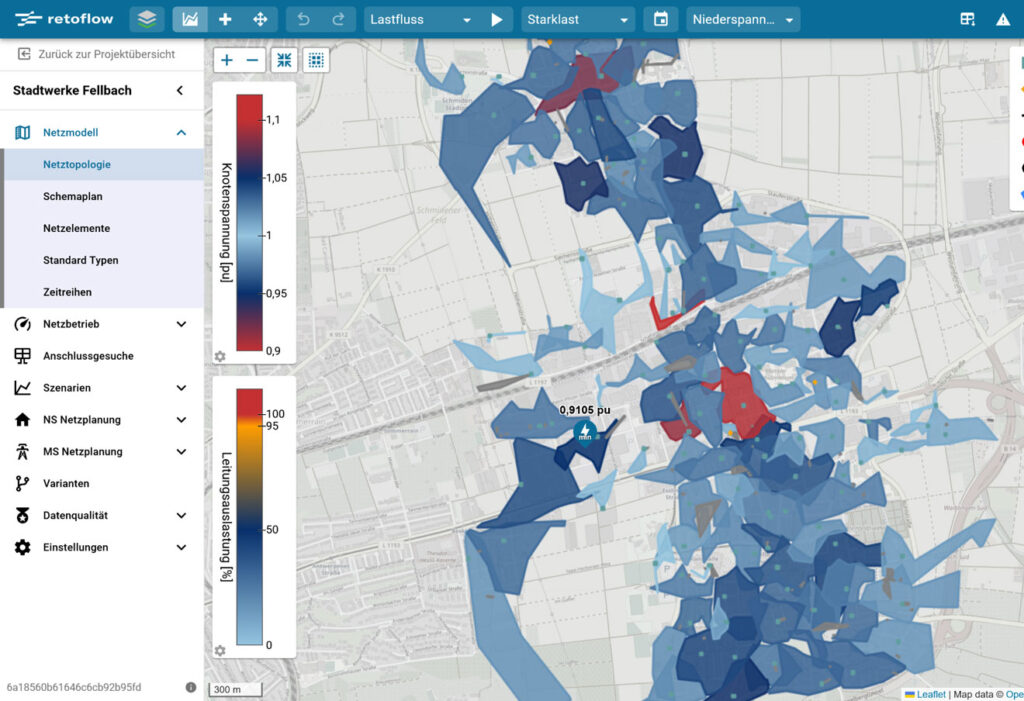Click the MS Netzplanung pylon icon
This screenshot has width=1024, height=701.
(x=22, y=451)
